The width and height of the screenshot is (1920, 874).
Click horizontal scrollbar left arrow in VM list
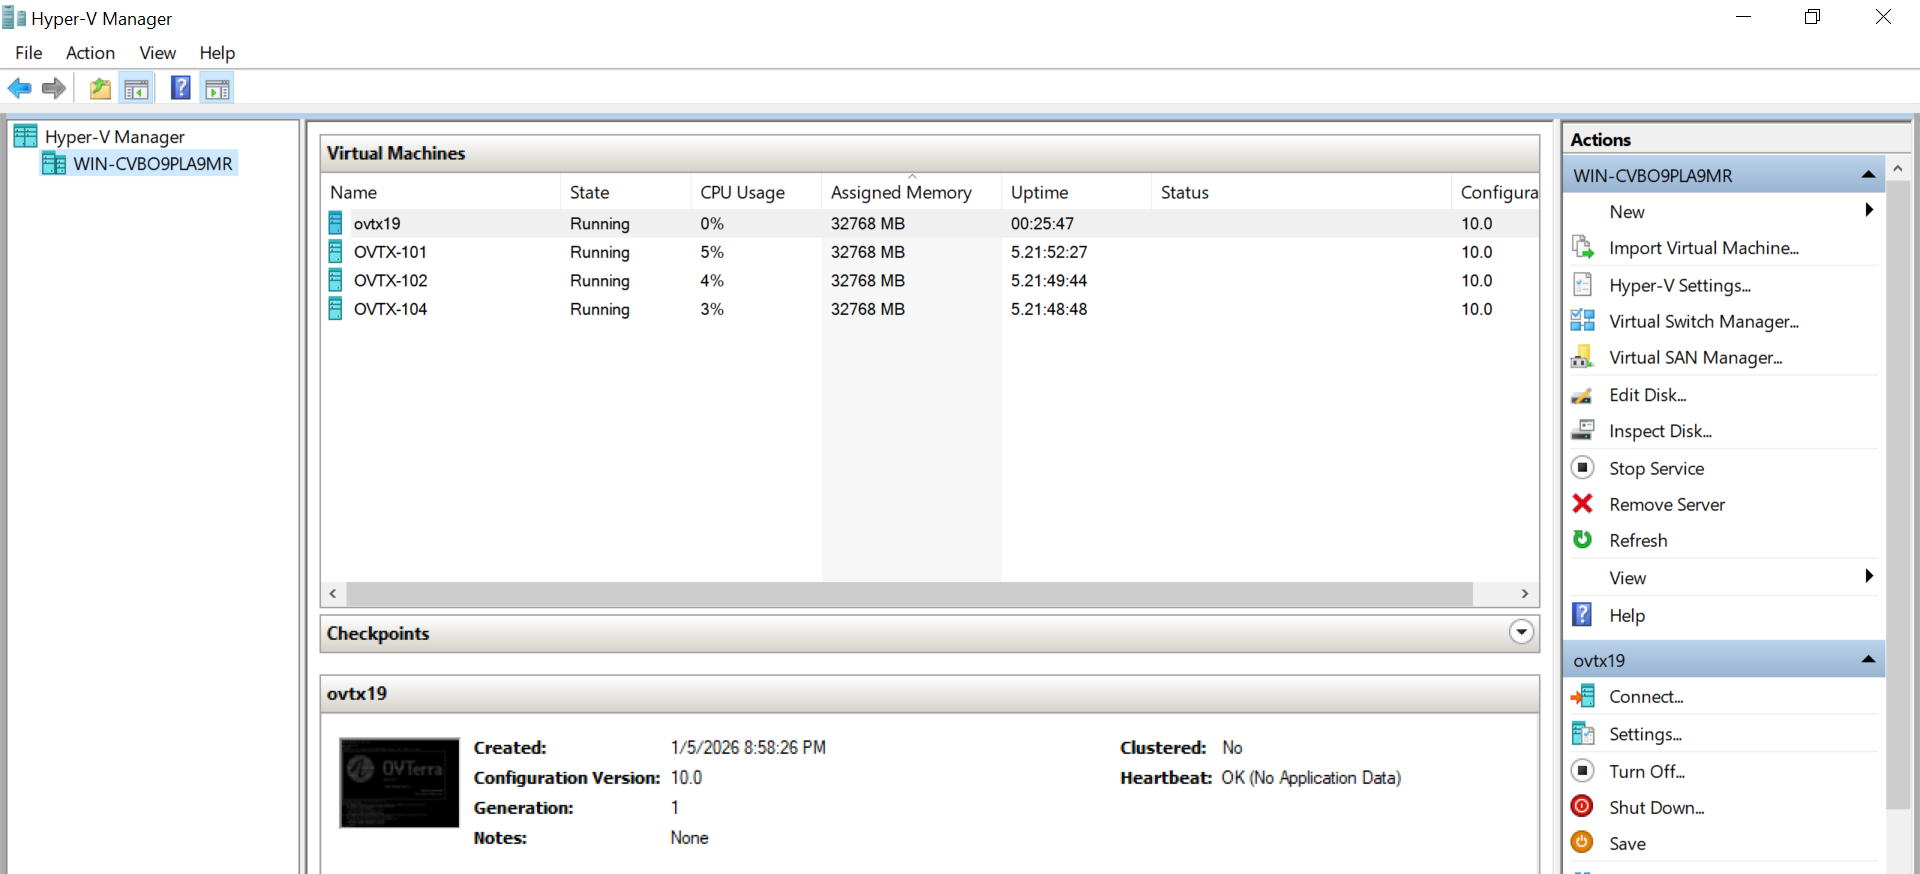[333, 593]
